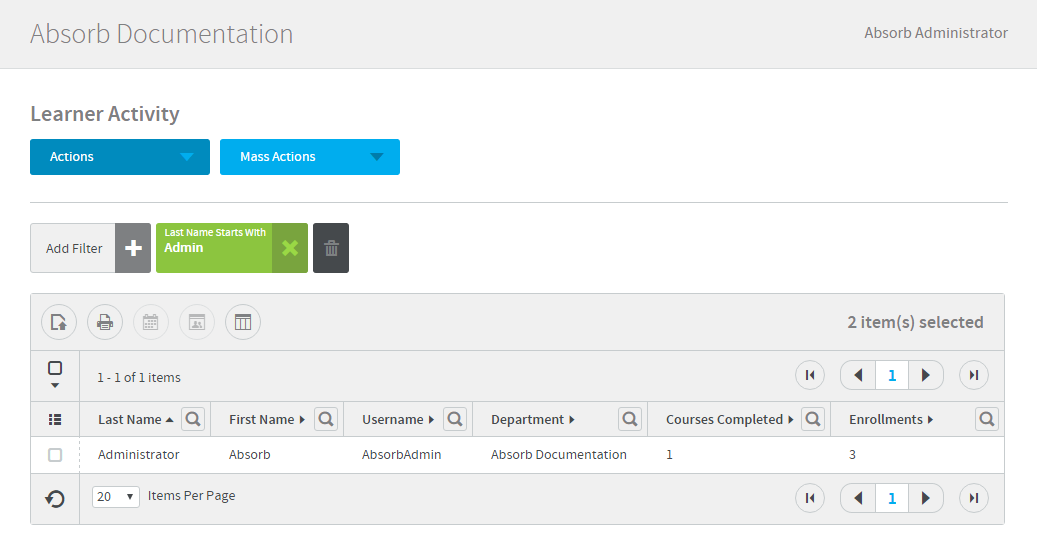Viewport: 1037px width, 556px height.
Task: Click the user card view icon
Action: pyautogui.click(x=197, y=322)
